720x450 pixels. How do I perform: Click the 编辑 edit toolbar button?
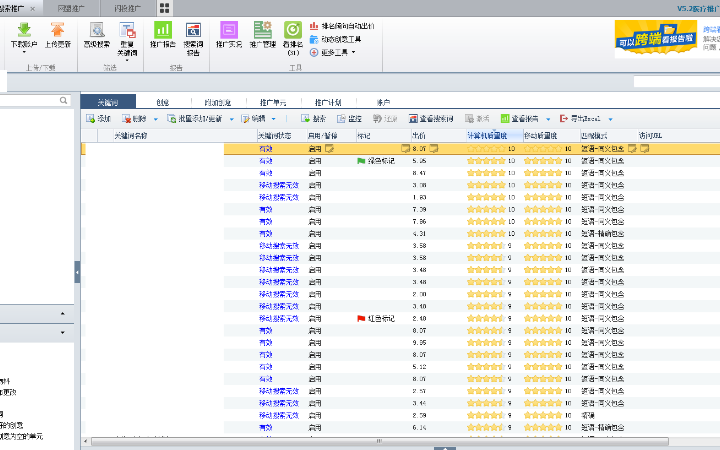(x=253, y=118)
